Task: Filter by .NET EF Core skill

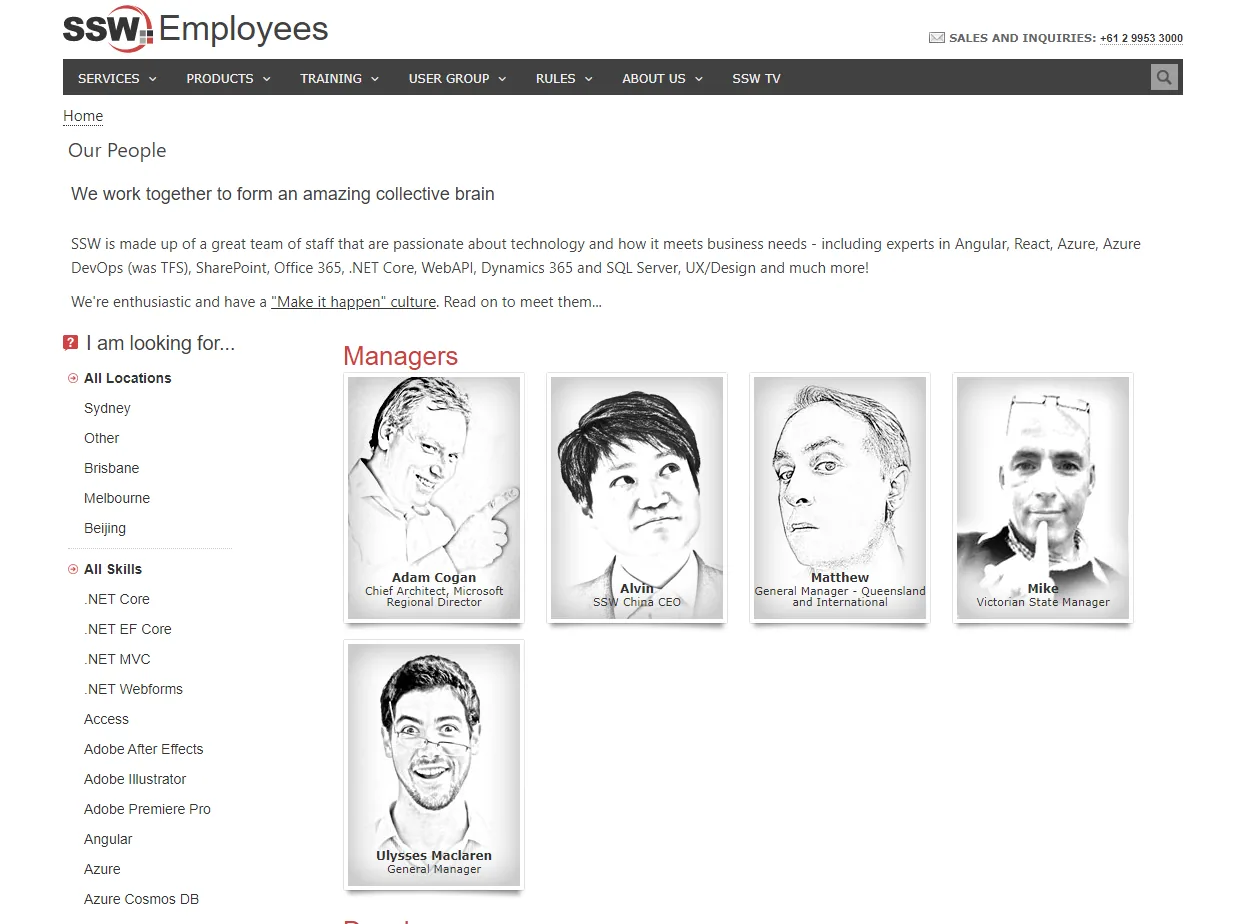Action: click(x=128, y=629)
